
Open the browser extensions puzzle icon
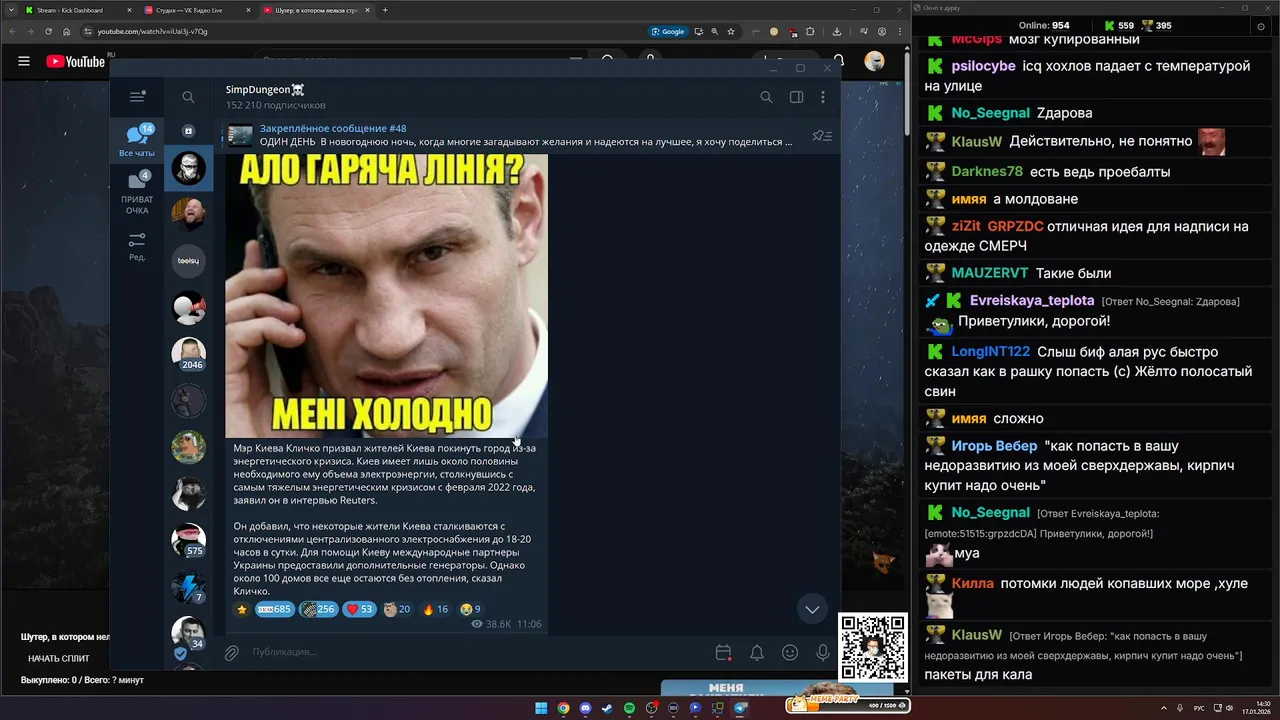click(810, 31)
